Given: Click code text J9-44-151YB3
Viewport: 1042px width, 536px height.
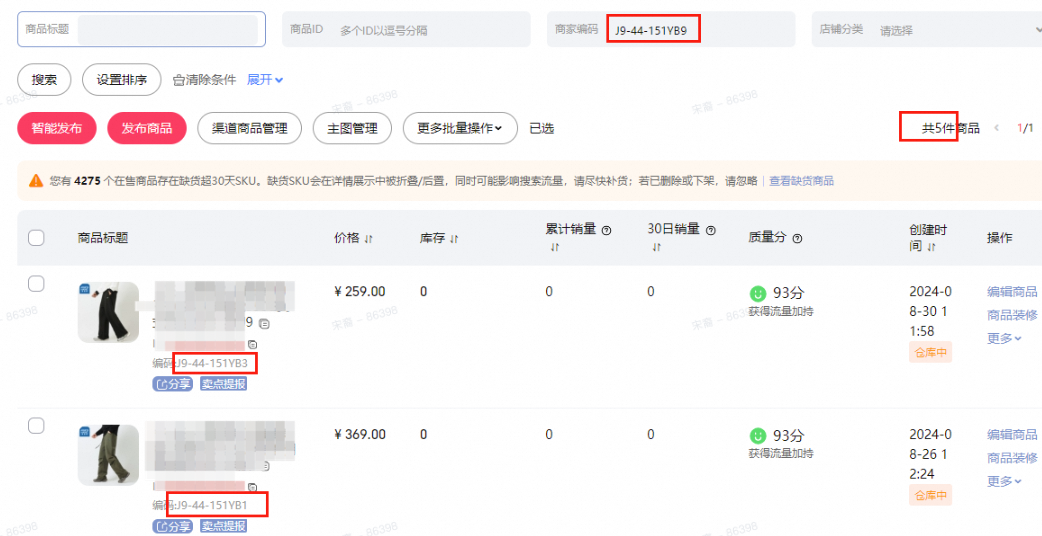Looking at the screenshot, I should (211, 363).
